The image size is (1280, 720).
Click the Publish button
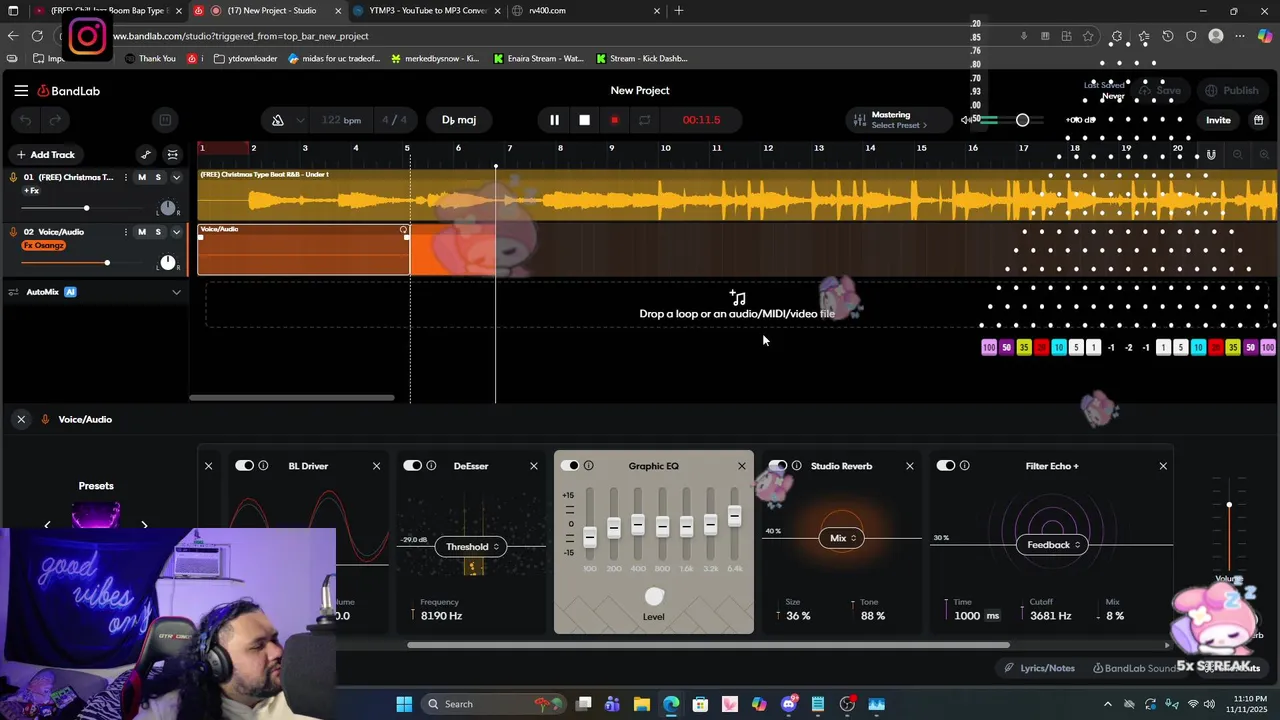(1232, 91)
